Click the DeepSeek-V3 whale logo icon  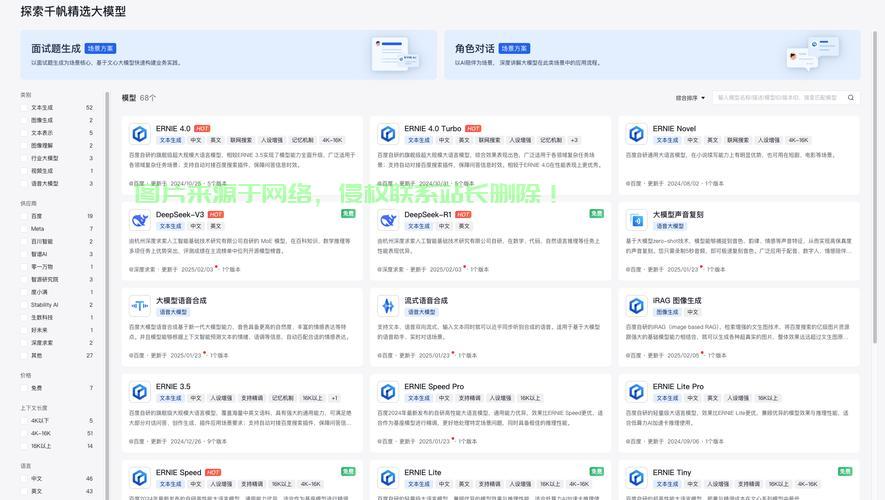[139, 220]
